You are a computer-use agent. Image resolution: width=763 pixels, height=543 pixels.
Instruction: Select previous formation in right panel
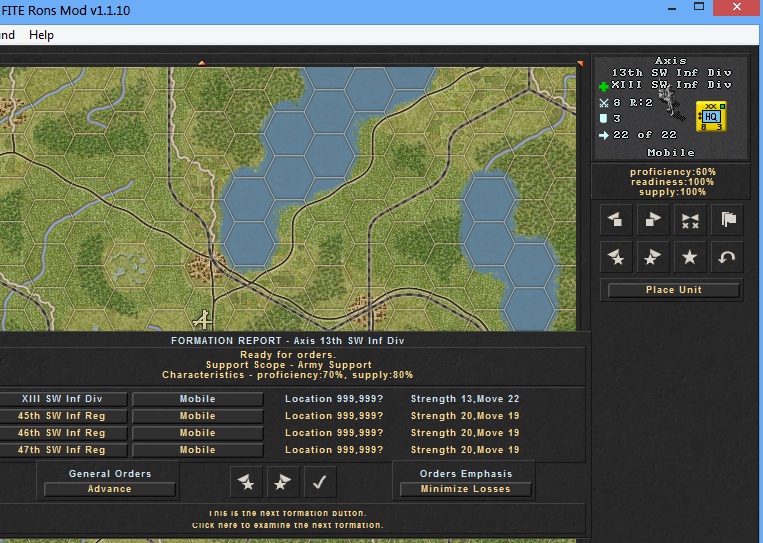tap(616, 256)
